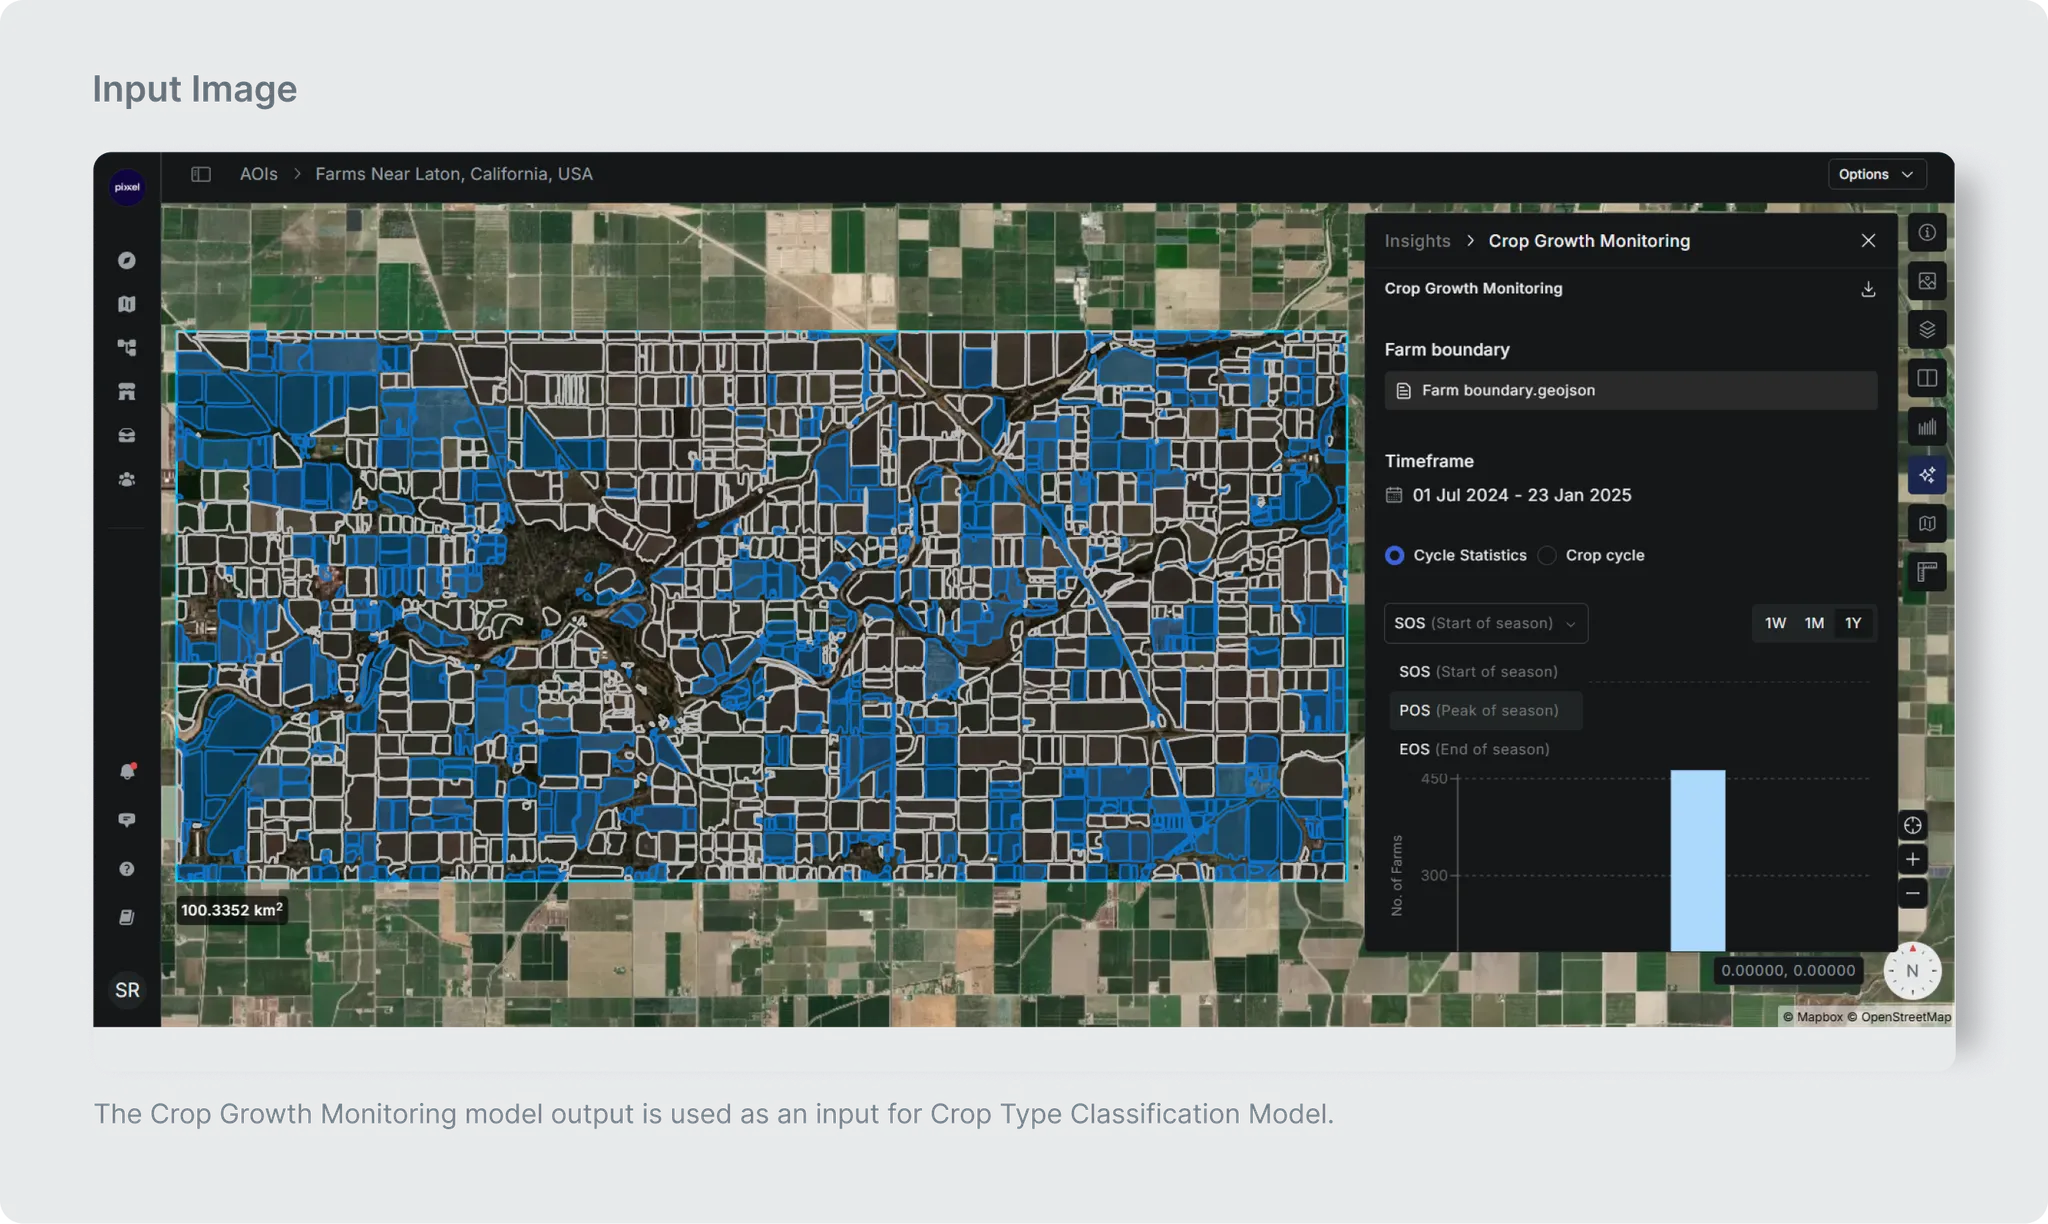This screenshot has height=1224, width=2048.
Task: Click the sparkle AI insights icon
Action: pos(1926,475)
